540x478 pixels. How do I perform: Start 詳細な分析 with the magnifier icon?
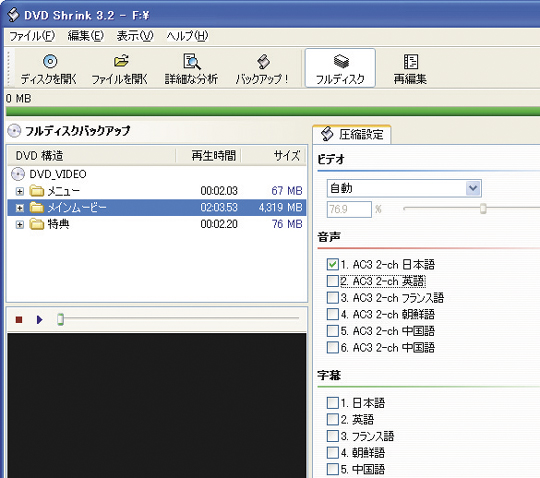[x=191, y=62]
